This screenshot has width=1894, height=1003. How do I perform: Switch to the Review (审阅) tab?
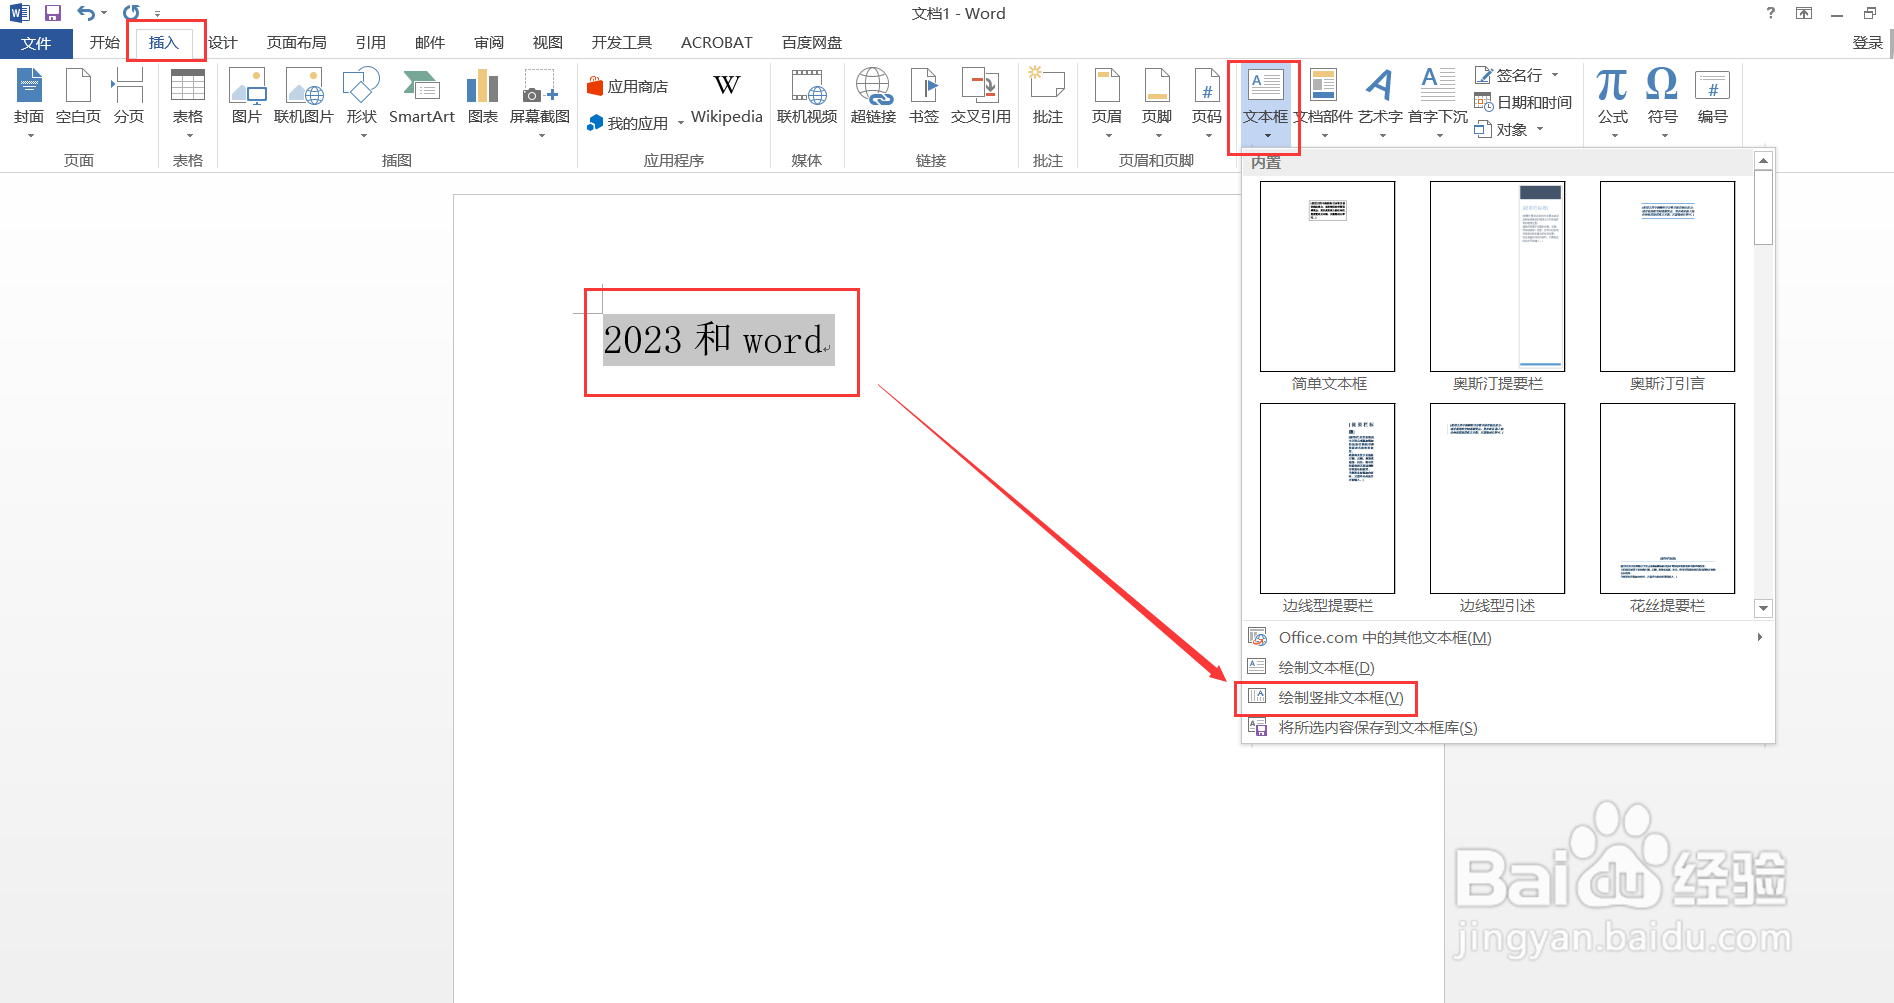click(489, 43)
